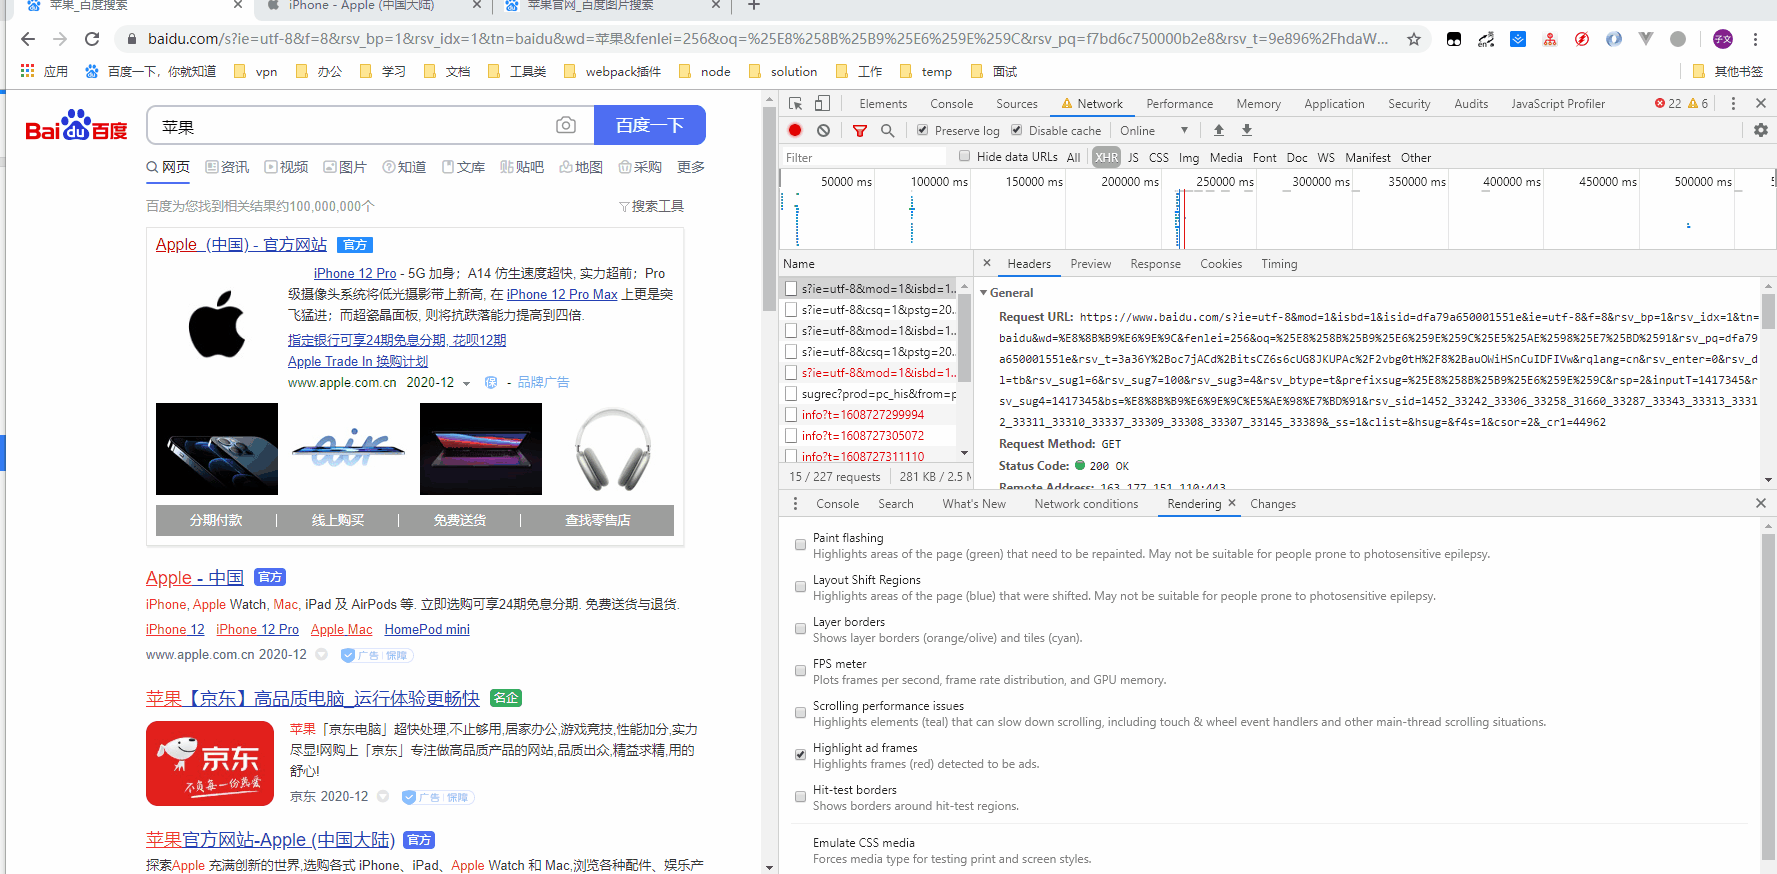Image resolution: width=1777 pixels, height=874 pixels.
Task: Click the 百度一下 search button
Action: 650,125
